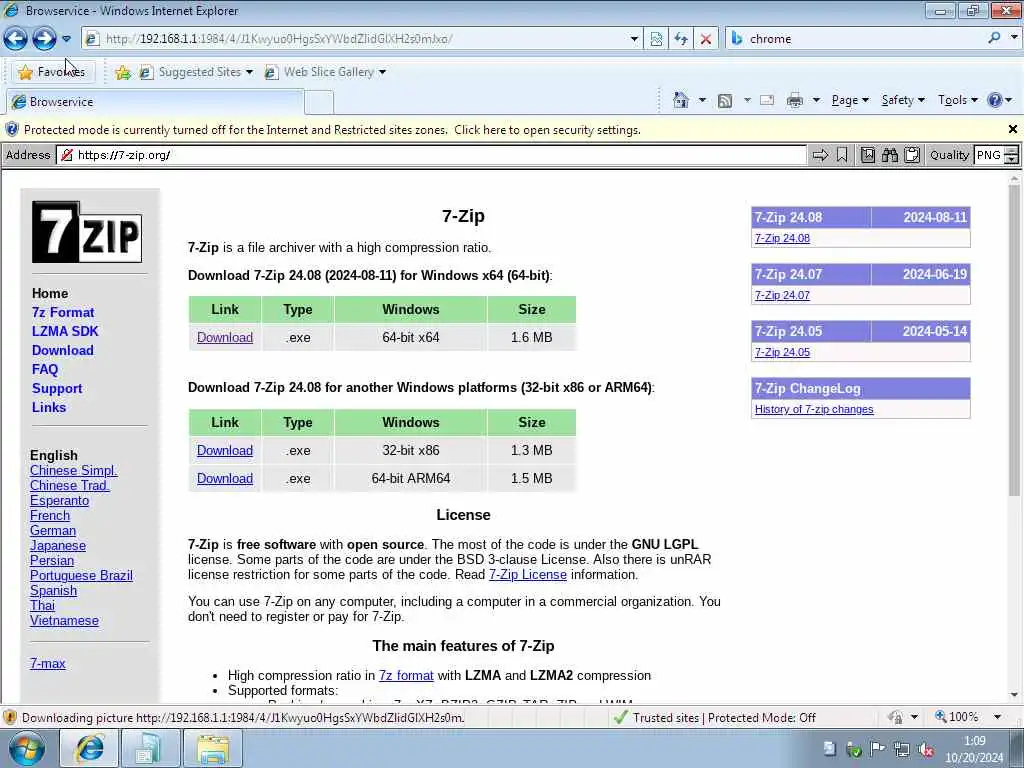Open the Tools menu

coord(957,100)
